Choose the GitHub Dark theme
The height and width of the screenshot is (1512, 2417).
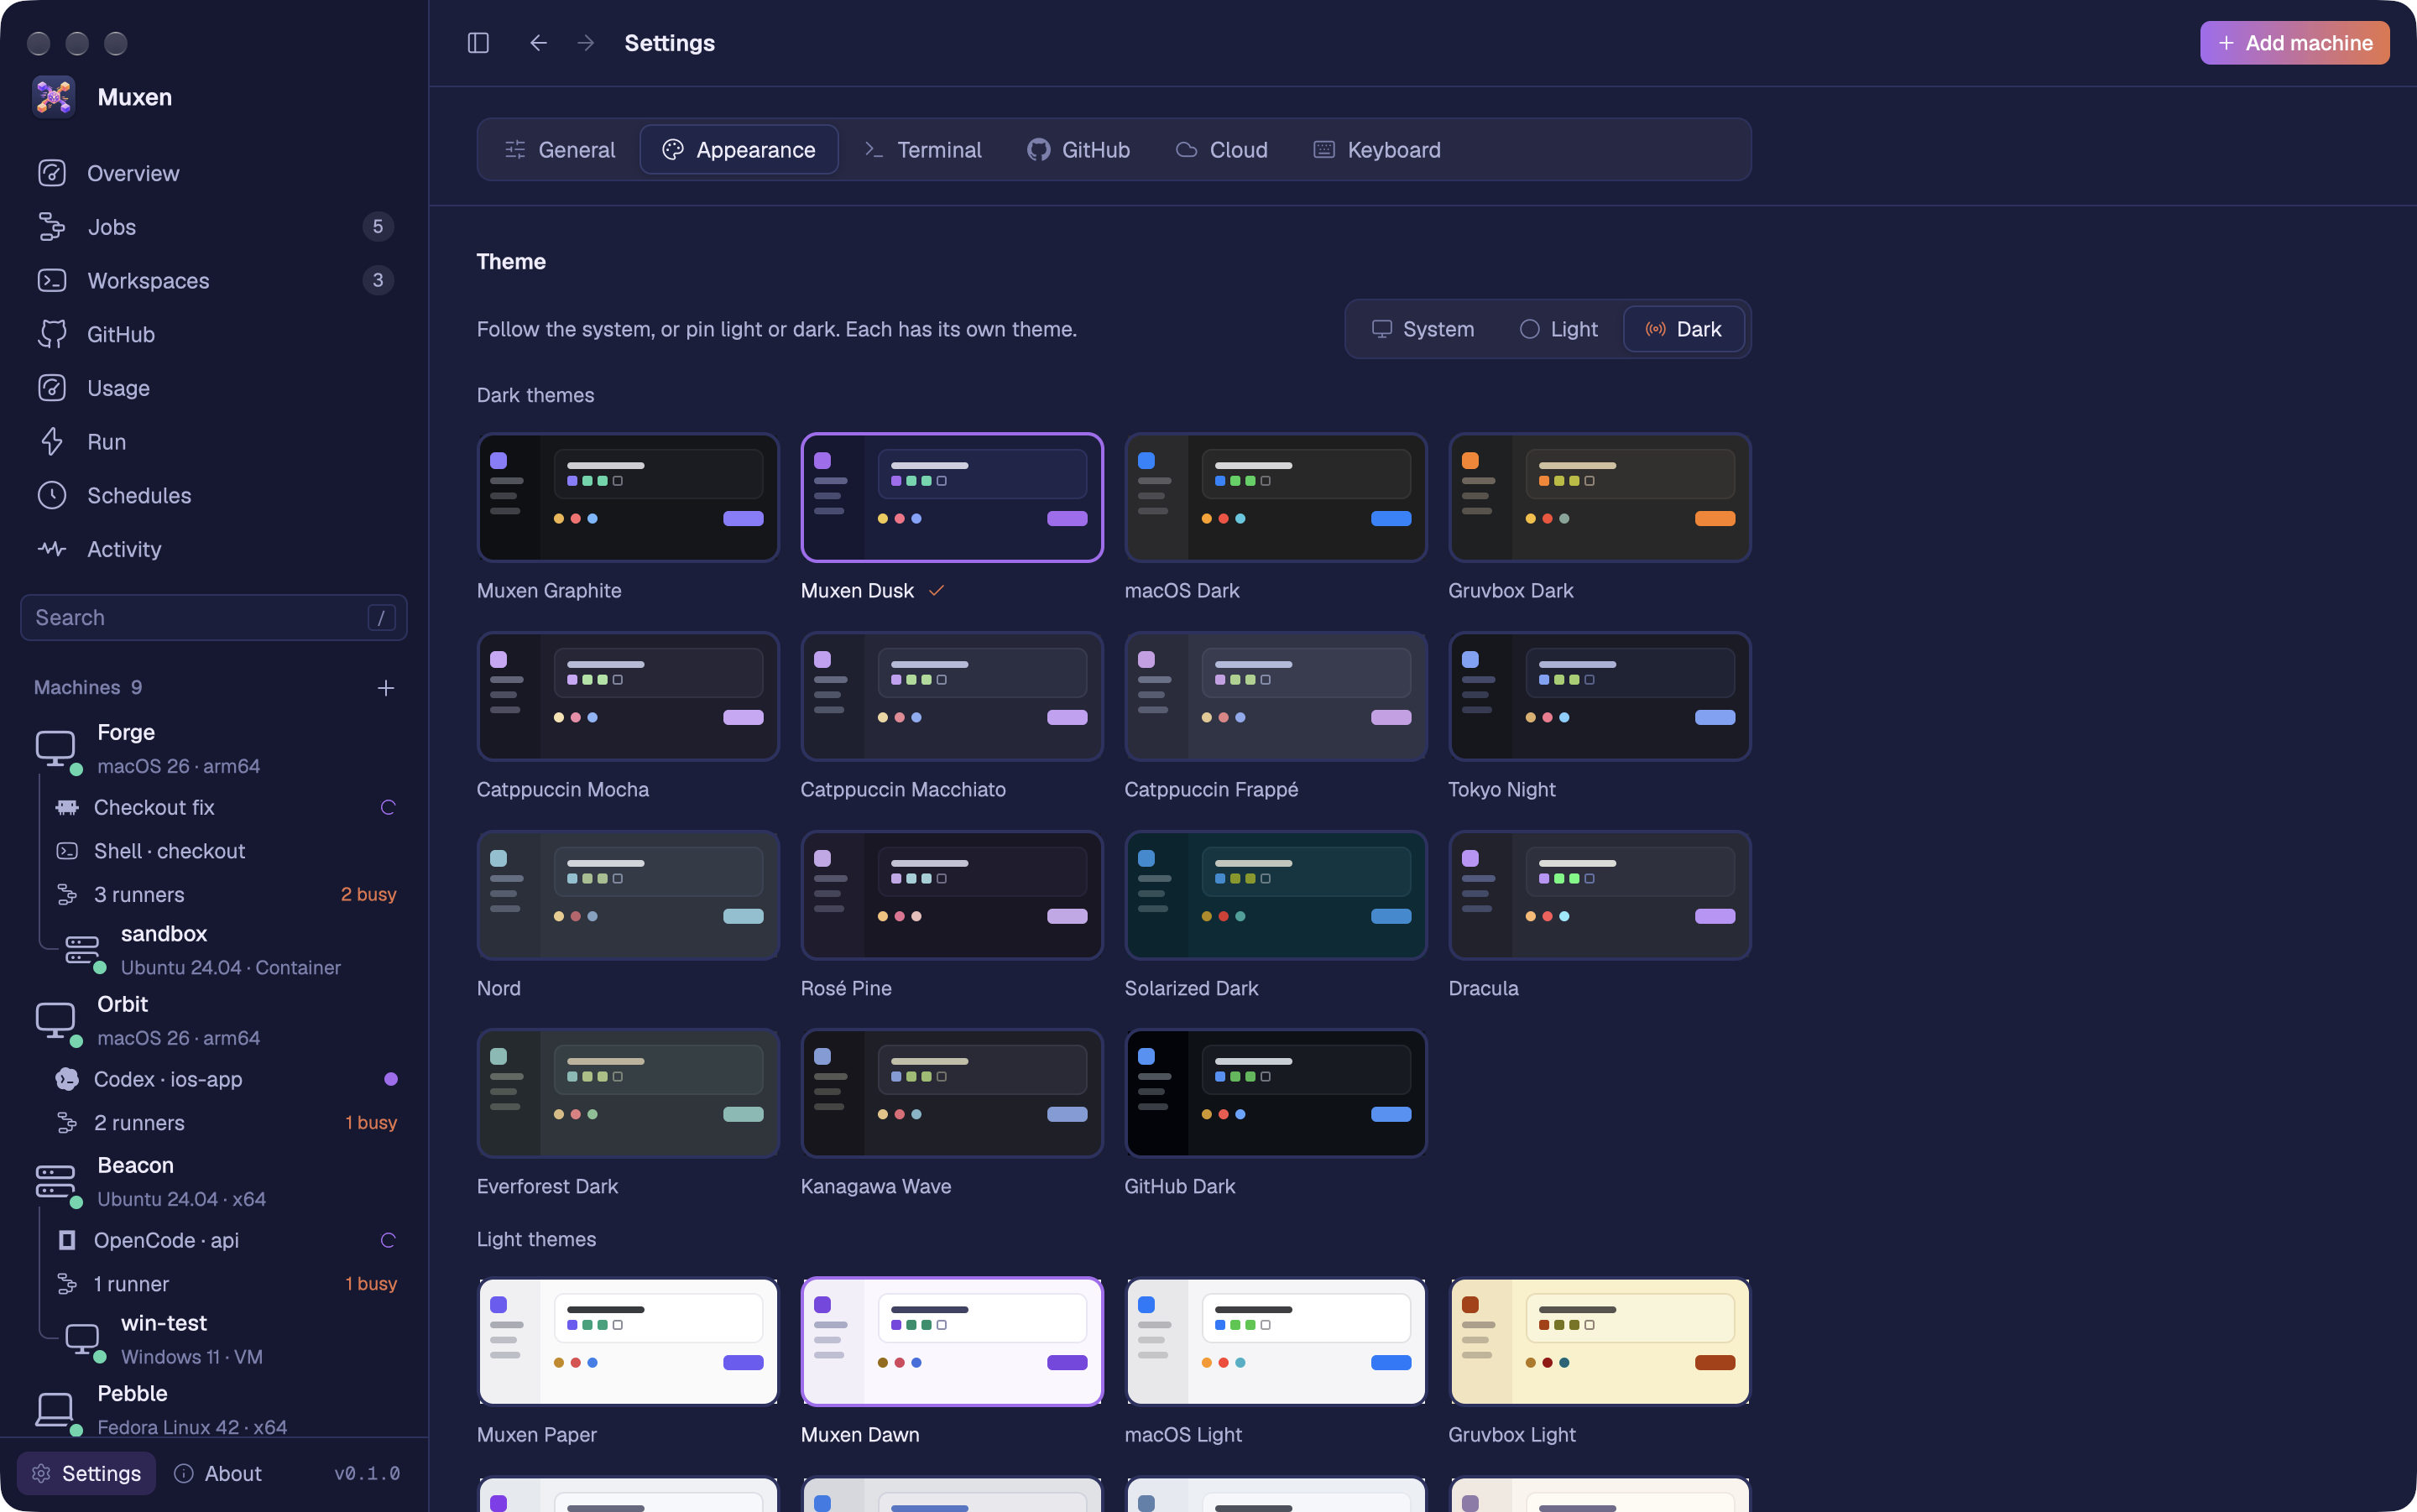click(1276, 1093)
